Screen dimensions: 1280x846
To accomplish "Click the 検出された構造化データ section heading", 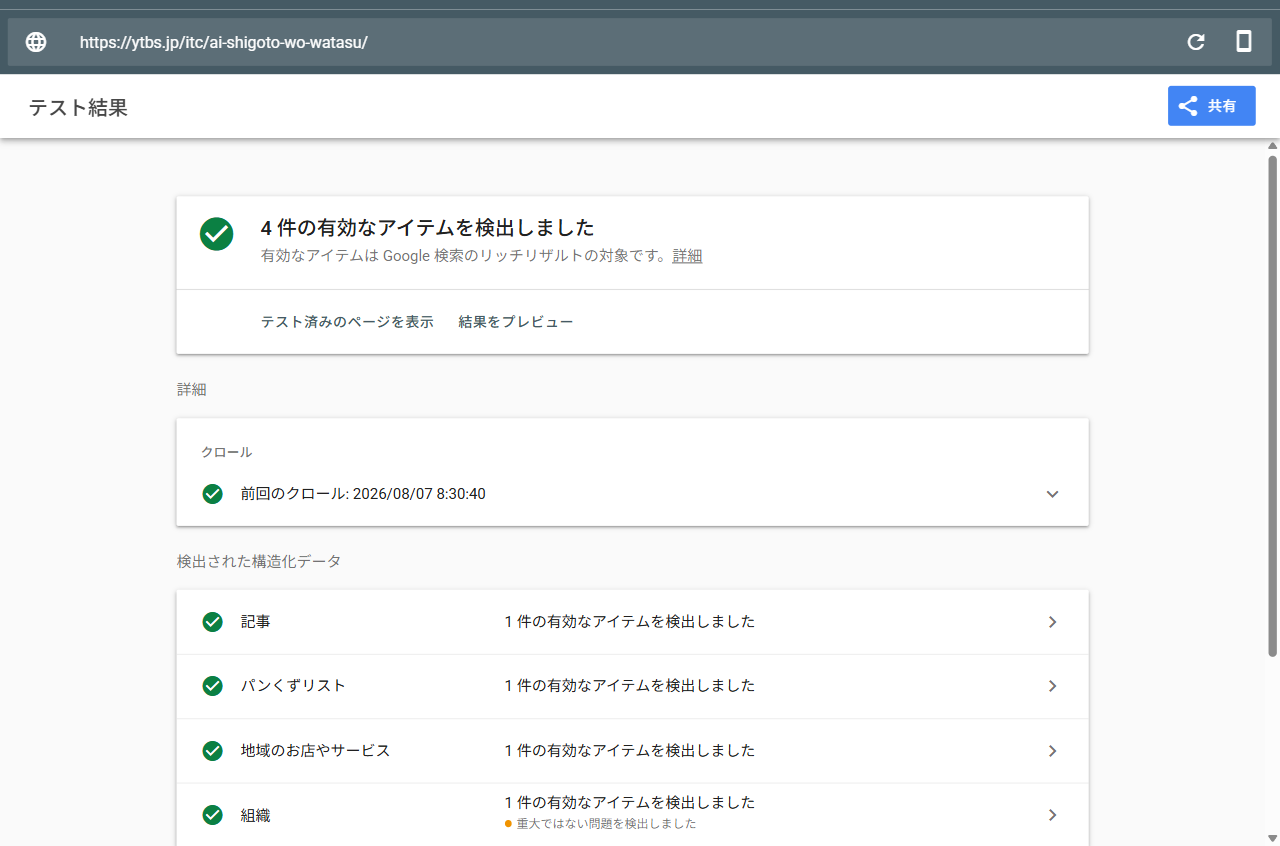I will [x=259, y=562].
